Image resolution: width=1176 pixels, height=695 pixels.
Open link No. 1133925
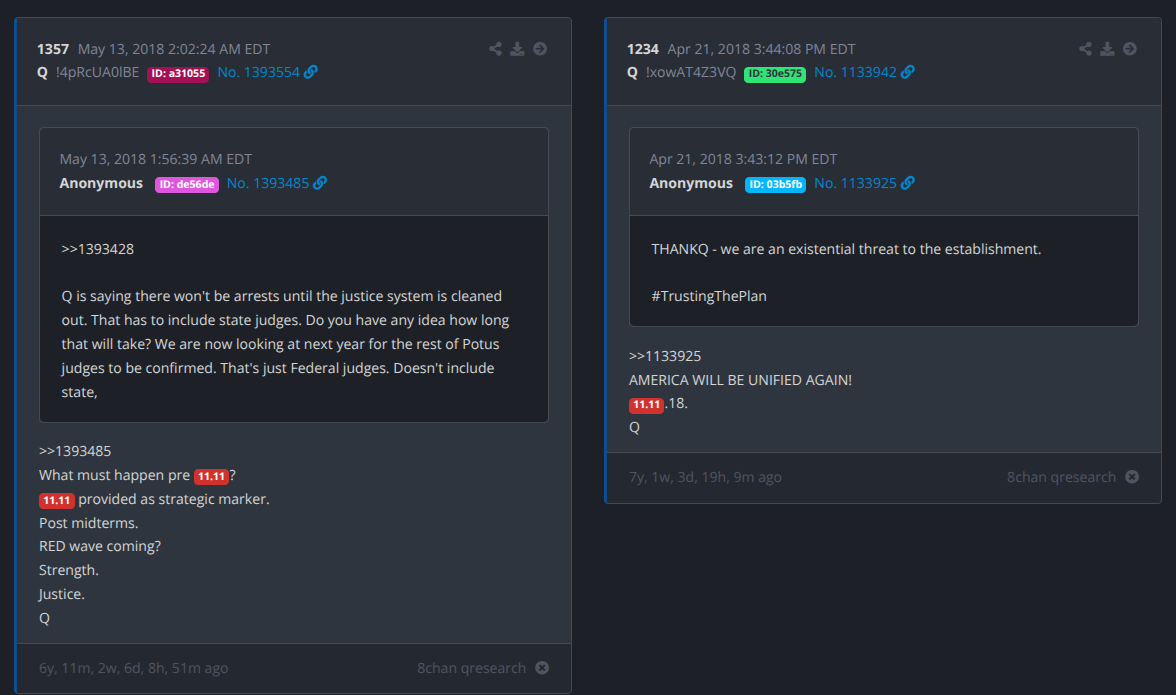click(855, 183)
